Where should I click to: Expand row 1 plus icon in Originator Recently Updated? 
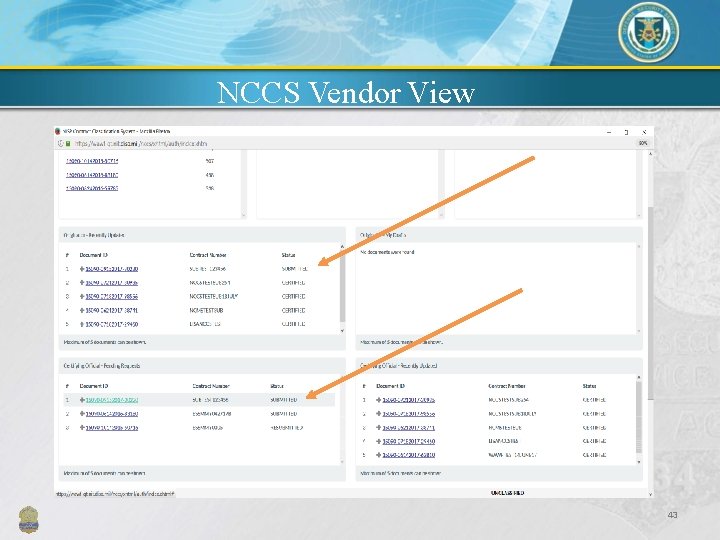pyautogui.click(x=82, y=269)
